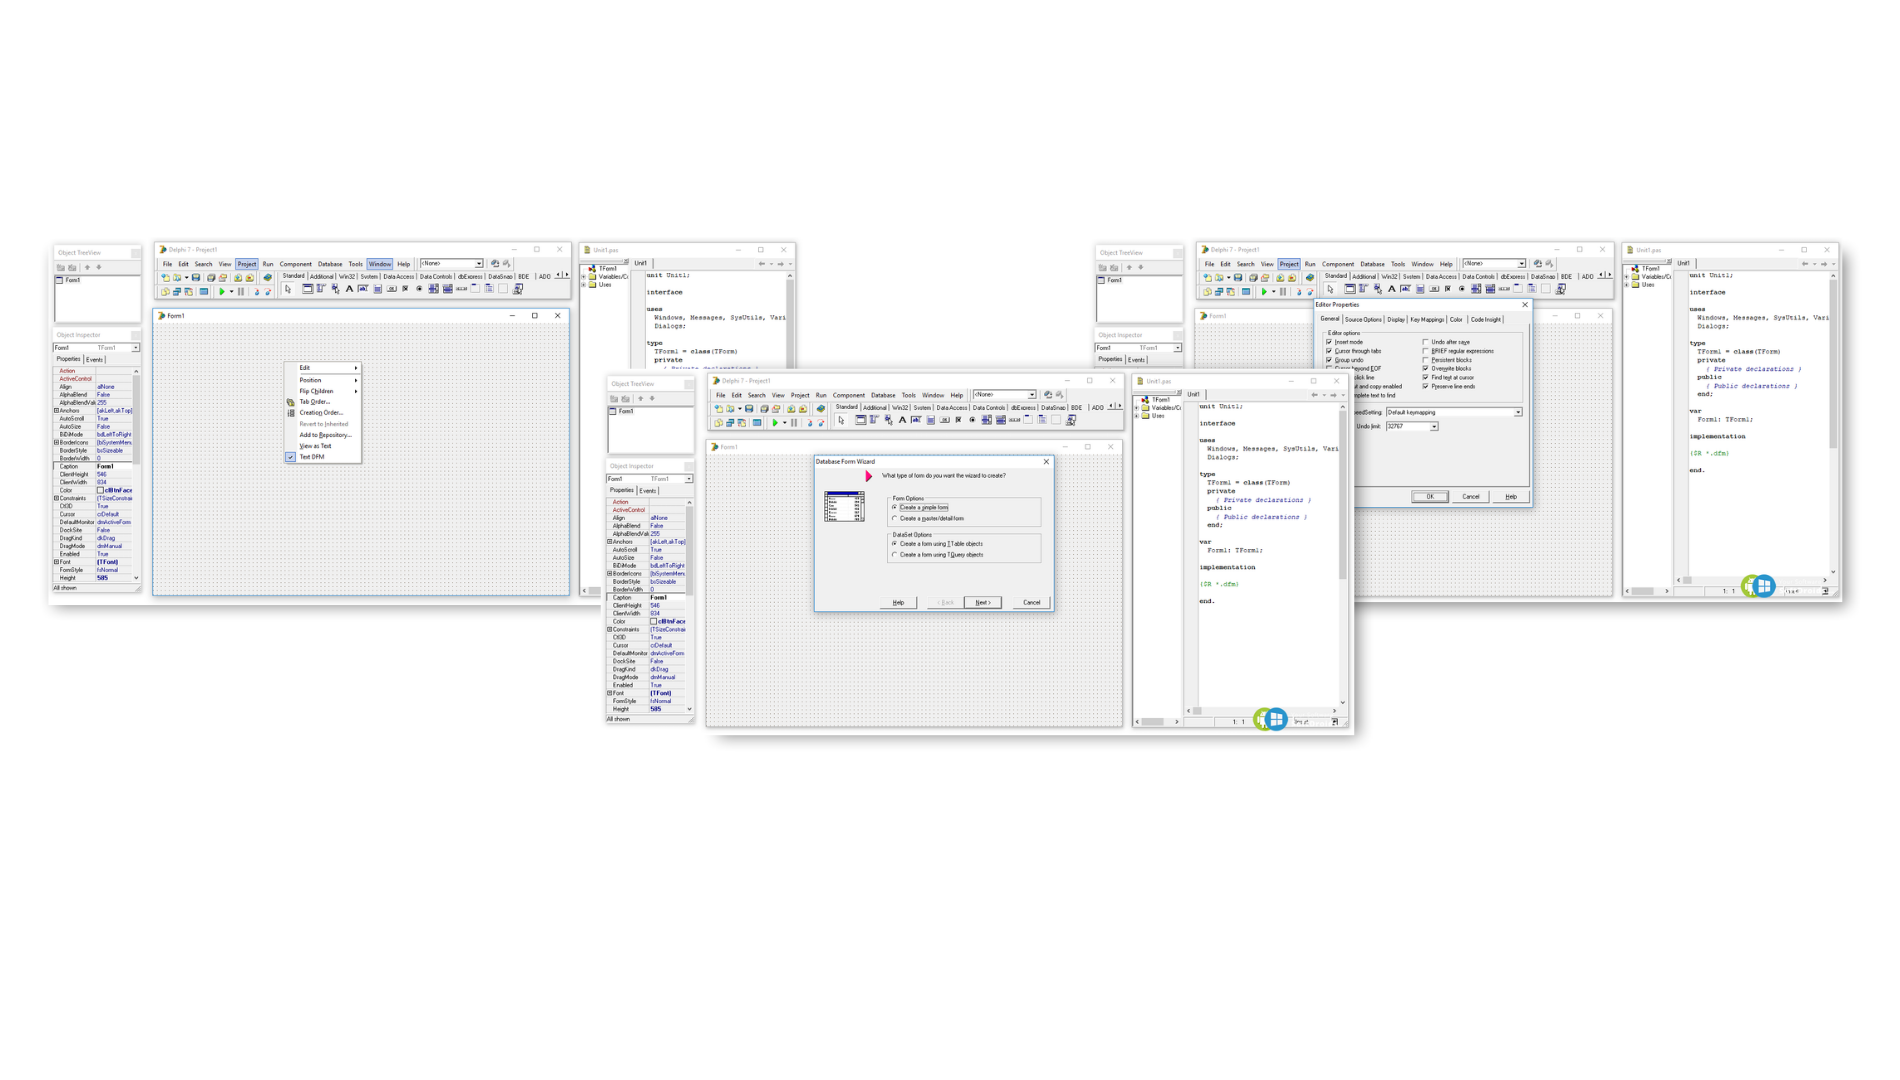Click Help book icon in Editor Properties window toolbar

coord(1310,277)
